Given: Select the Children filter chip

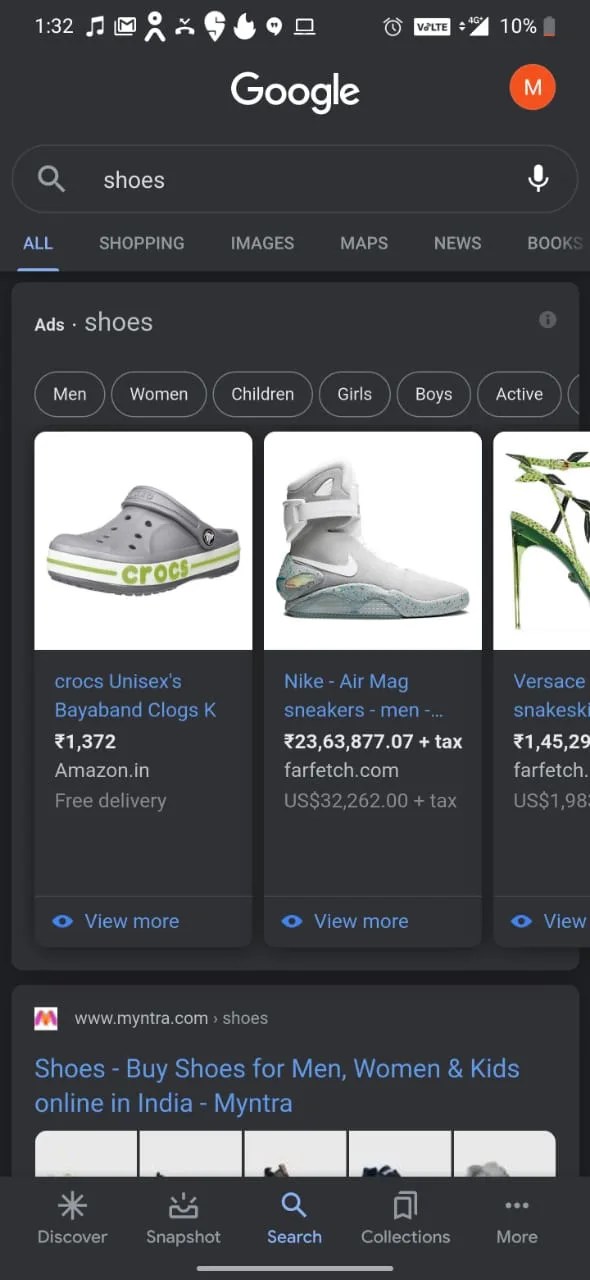Looking at the screenshot, I should (262, 394).
